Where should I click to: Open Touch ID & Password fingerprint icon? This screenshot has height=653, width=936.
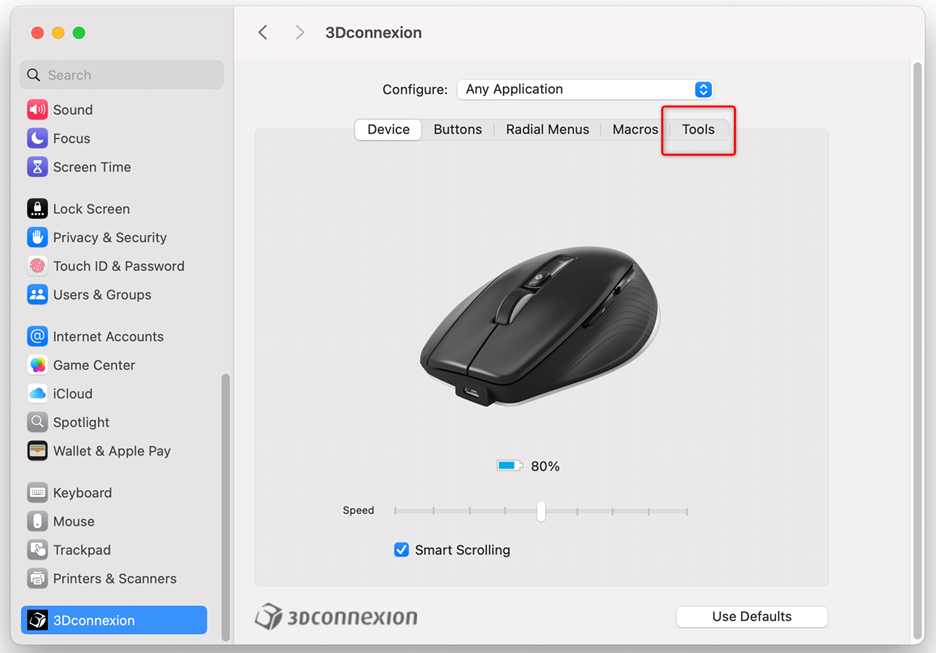[x=37, y=266]
